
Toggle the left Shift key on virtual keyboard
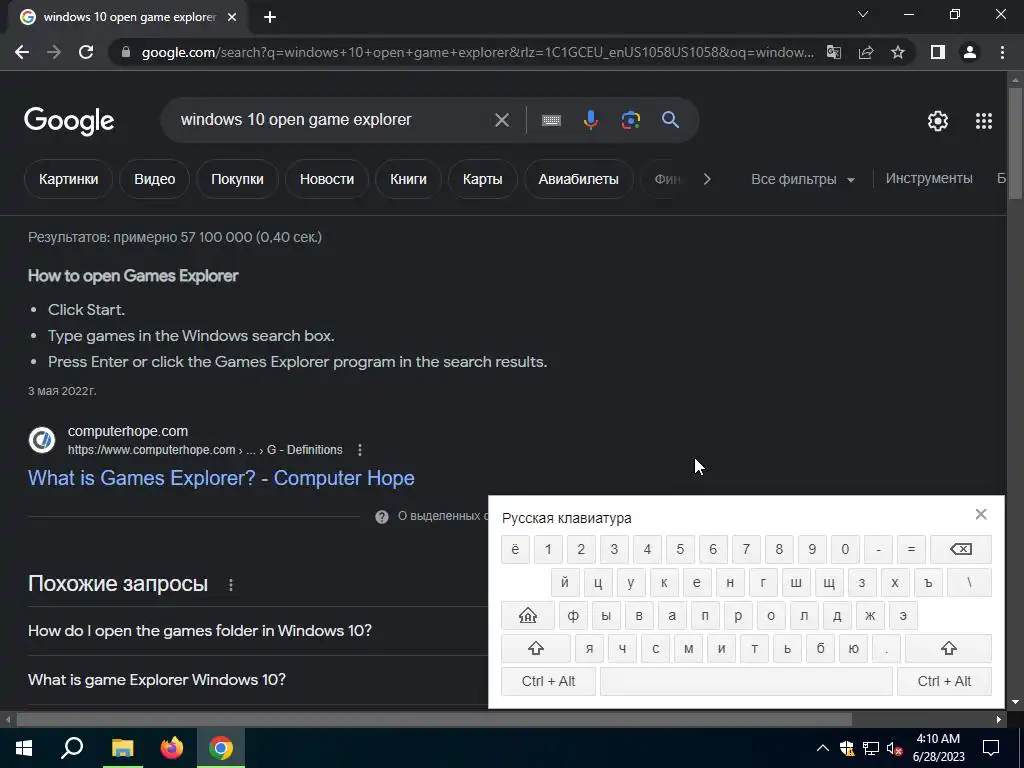536,648
